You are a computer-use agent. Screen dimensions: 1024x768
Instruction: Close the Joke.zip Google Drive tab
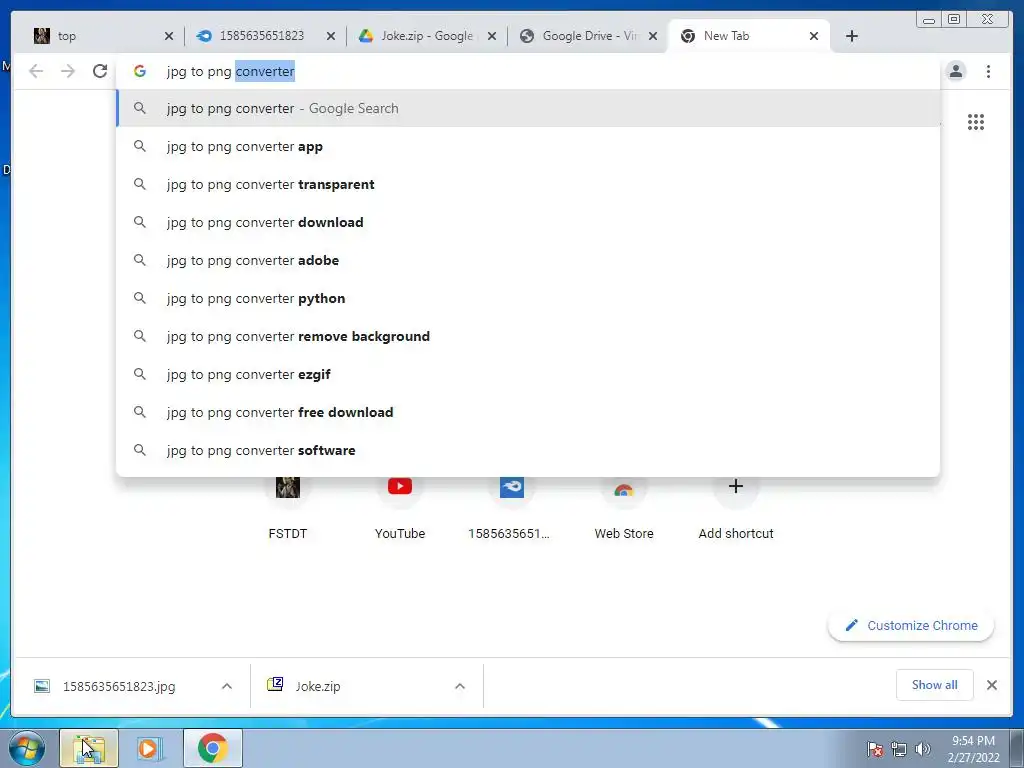(x=492, y=36)
